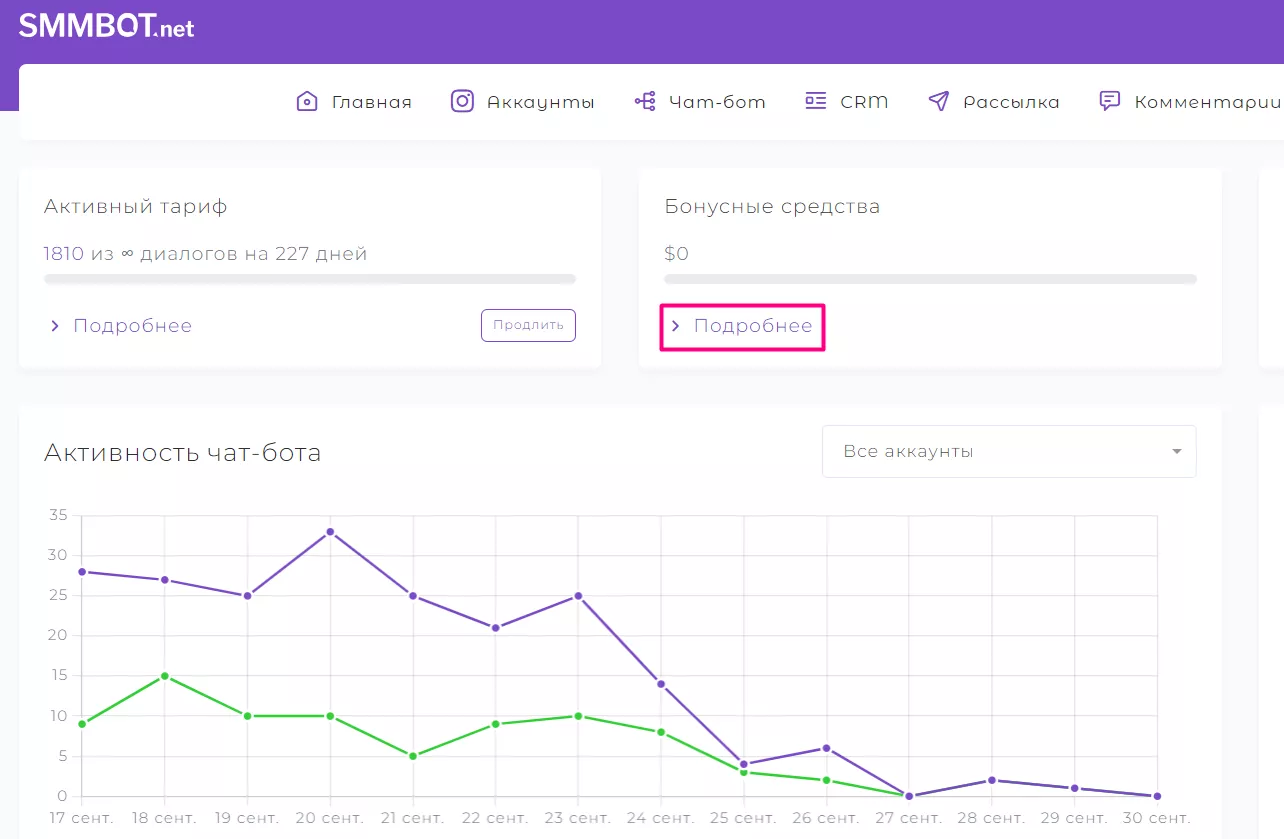Click the purple chart point at 26 сент.
1284x839 pixels.
[x=826, y=748]
